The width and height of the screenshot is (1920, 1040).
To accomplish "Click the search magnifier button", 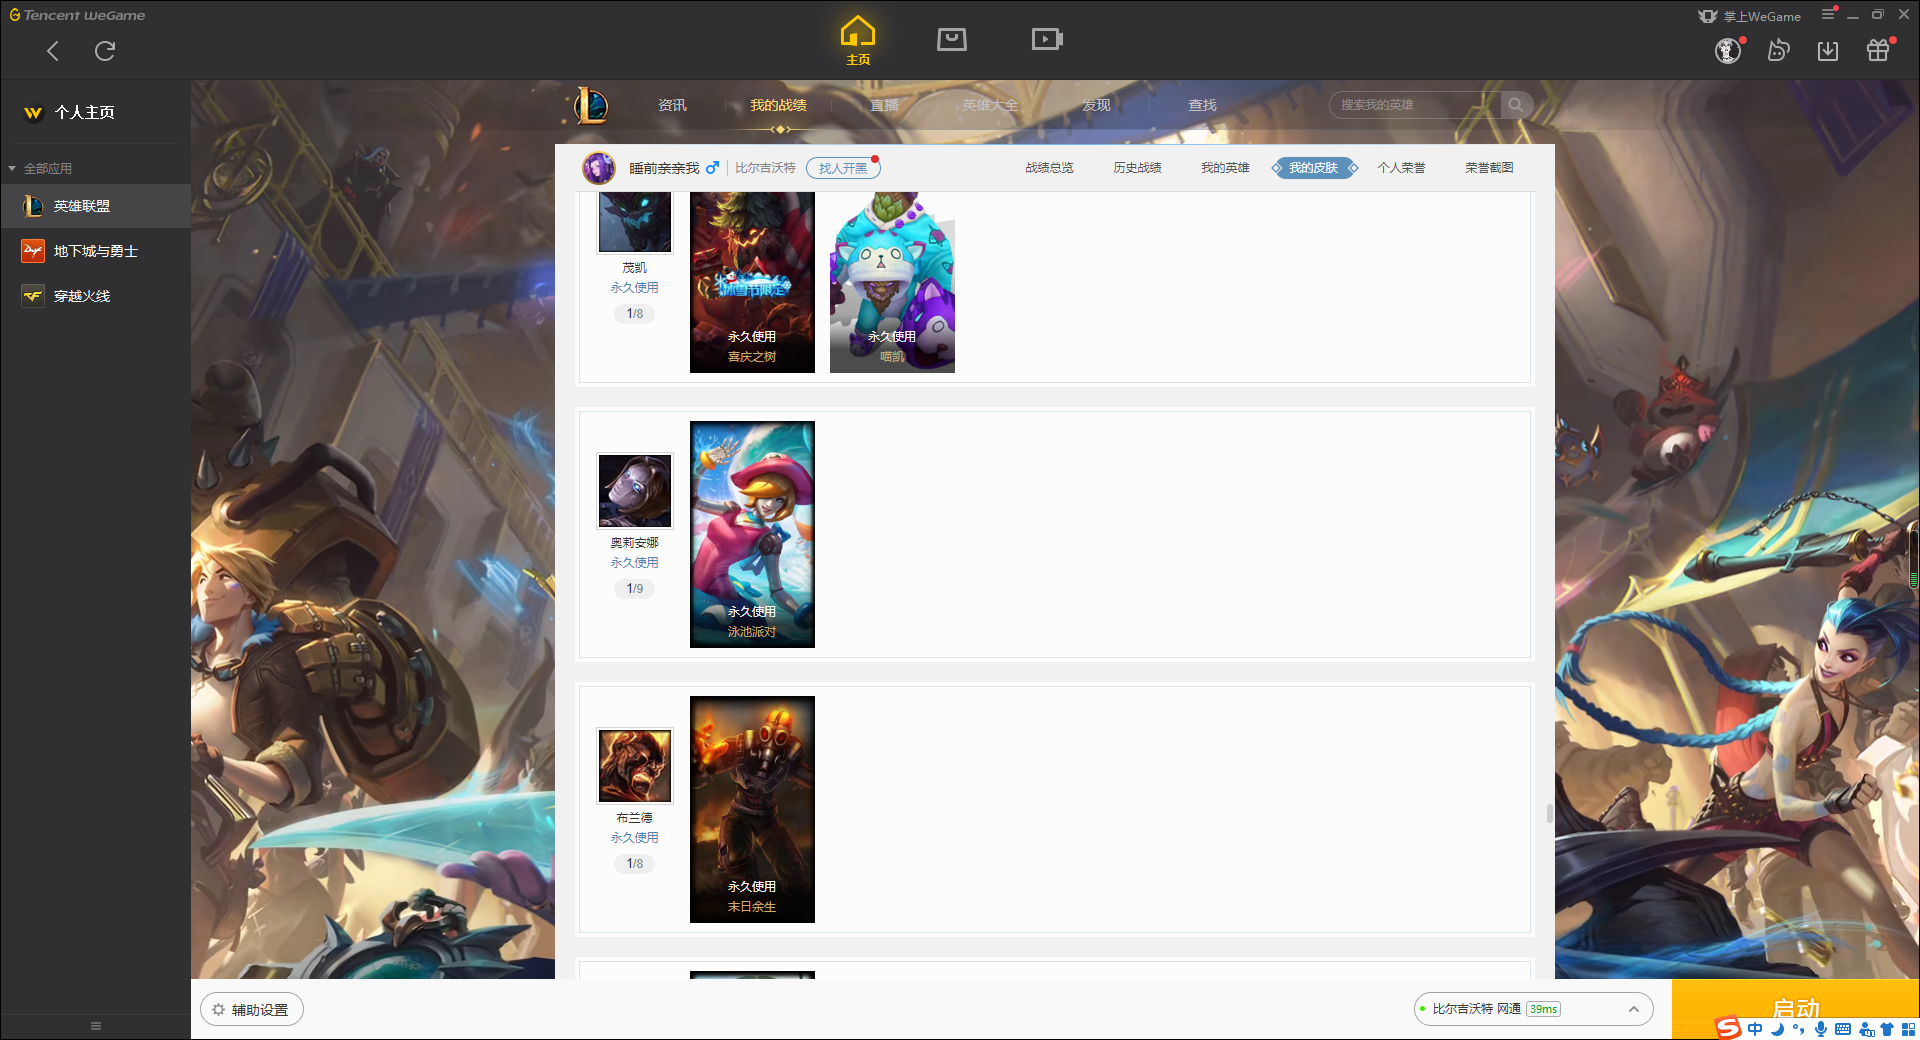I will (x=1516, y=105).
